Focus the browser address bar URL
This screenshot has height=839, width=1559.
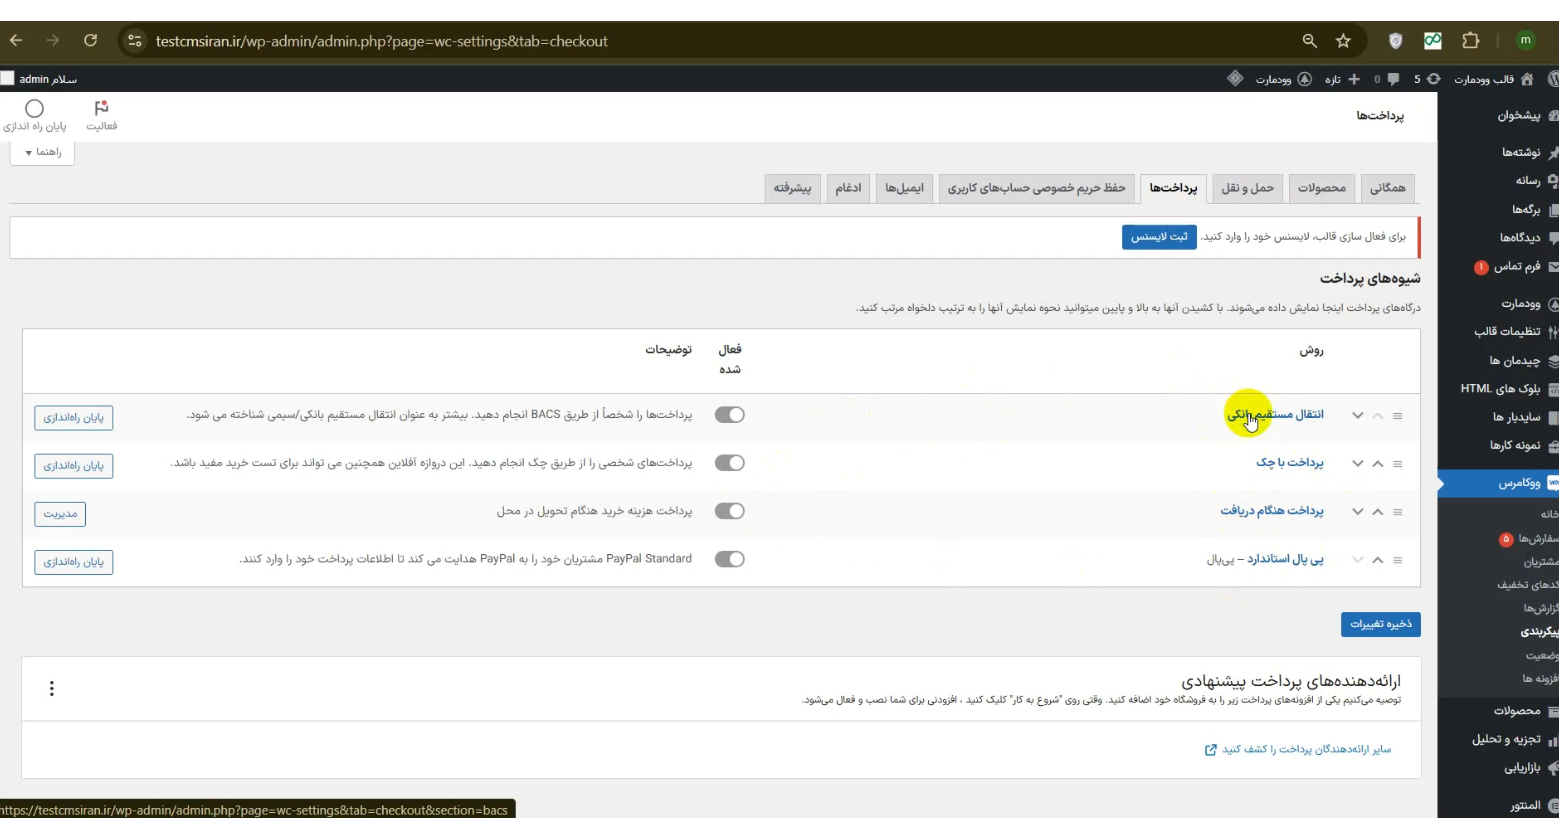[x=382, y=41]
